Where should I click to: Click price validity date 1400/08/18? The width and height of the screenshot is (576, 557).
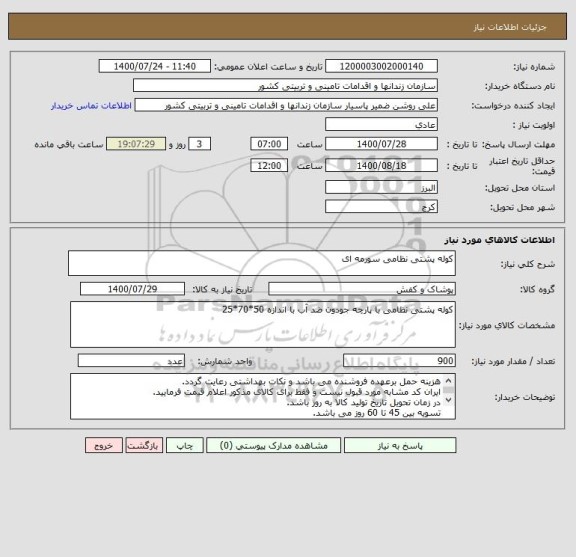coord(381,165)
